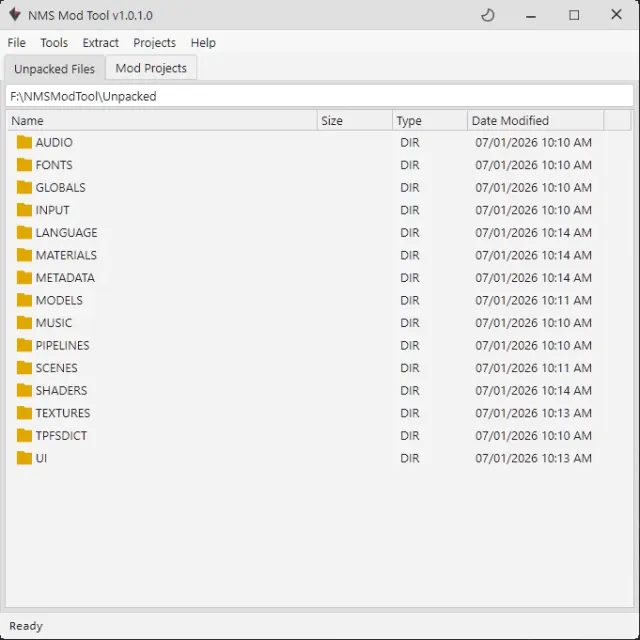The width and height of the screenshot is (640, 640).
Task: Click the PIPELINES folder icon
Action: [24, 345]
